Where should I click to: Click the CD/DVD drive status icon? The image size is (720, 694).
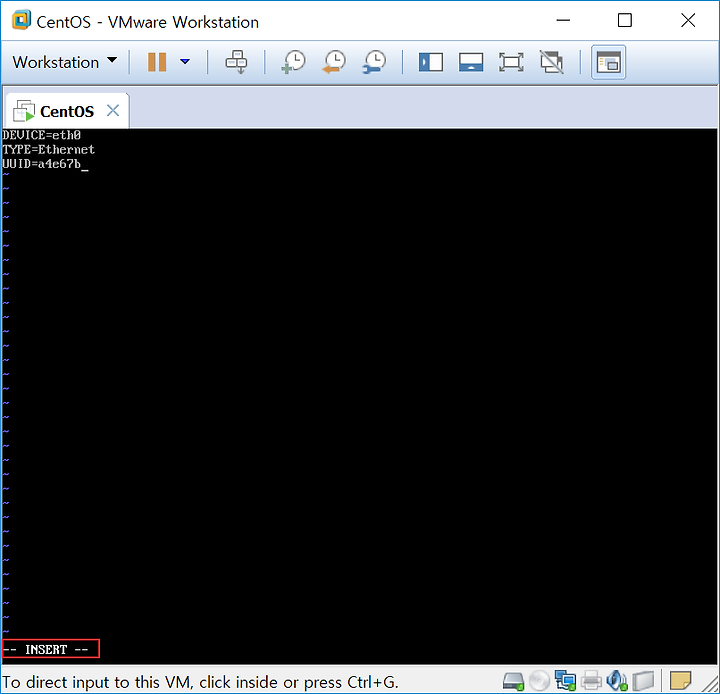539,681
